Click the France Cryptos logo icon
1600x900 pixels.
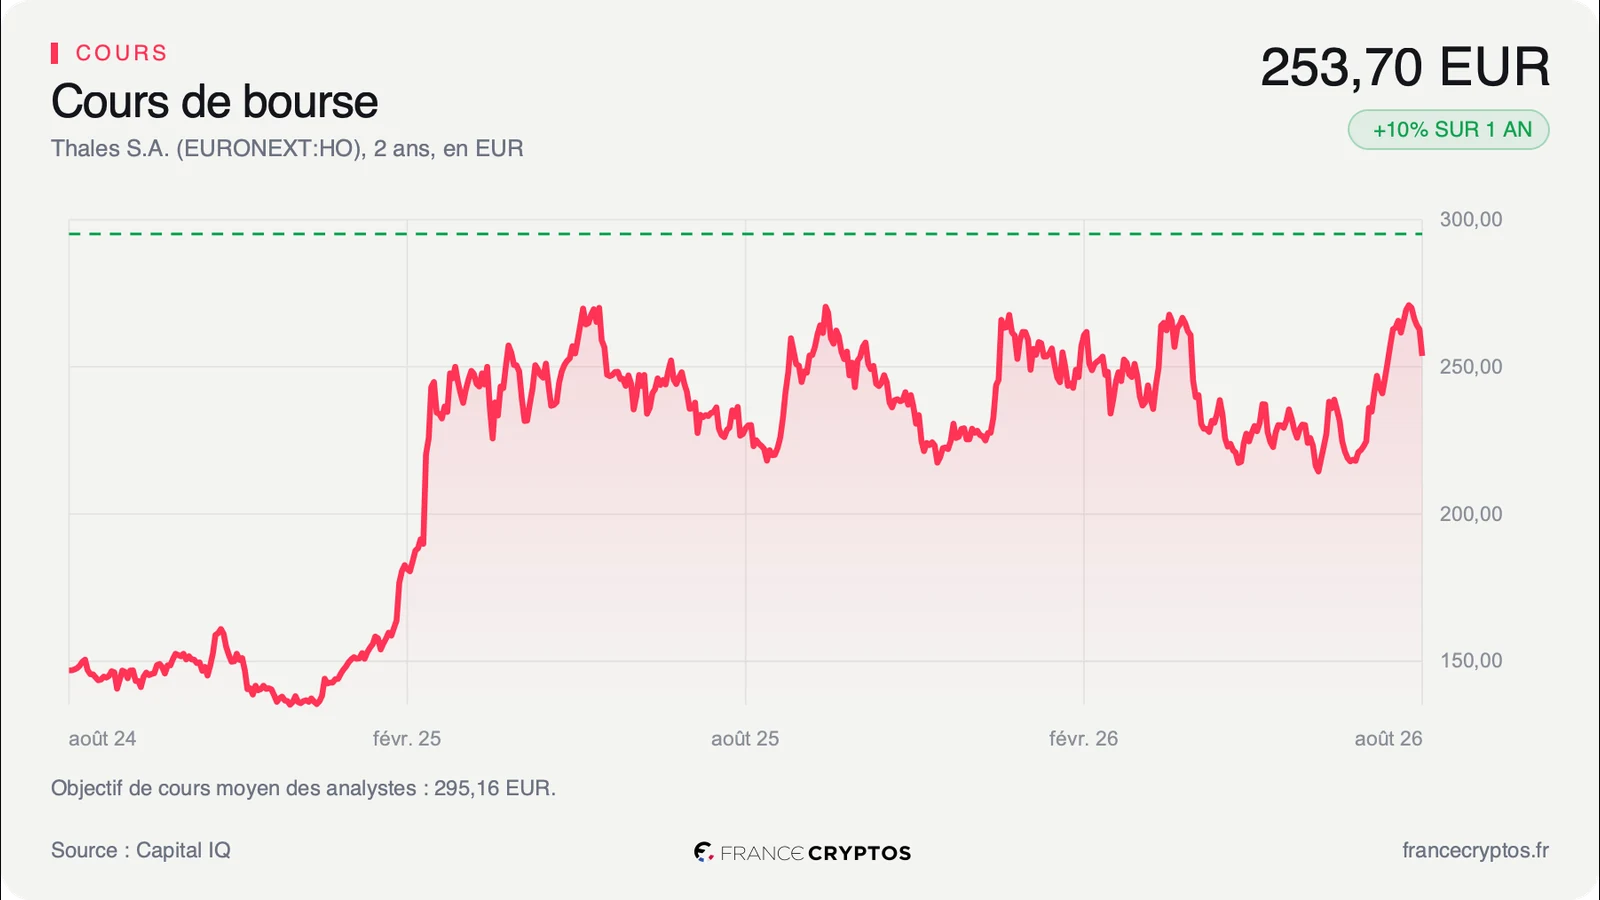(x=704, y=852)
